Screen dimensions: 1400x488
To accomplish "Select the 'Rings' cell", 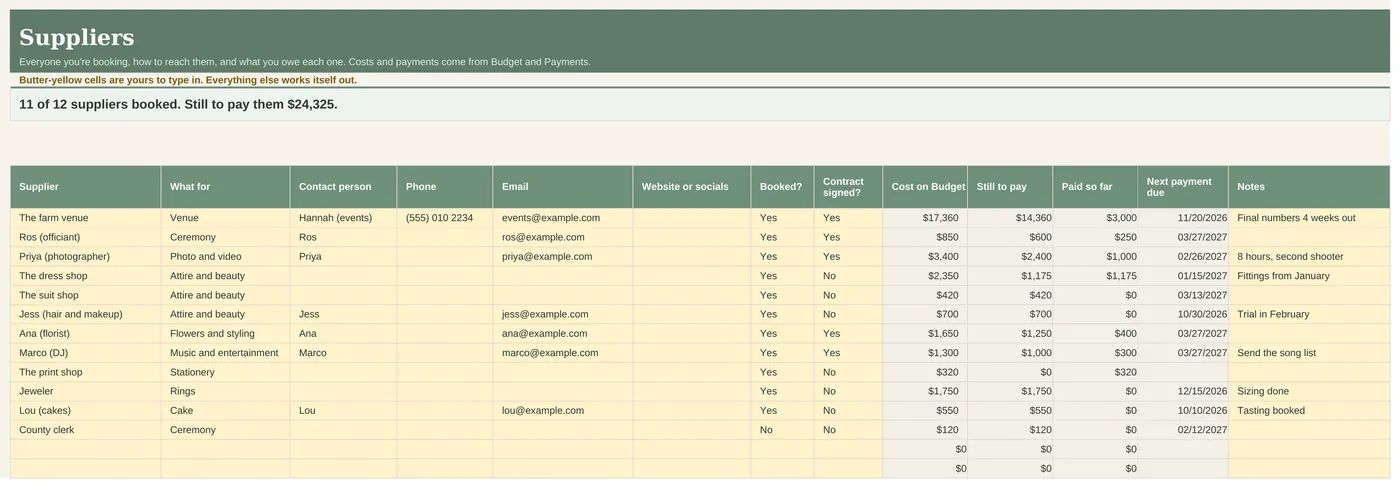I will 226,391.
